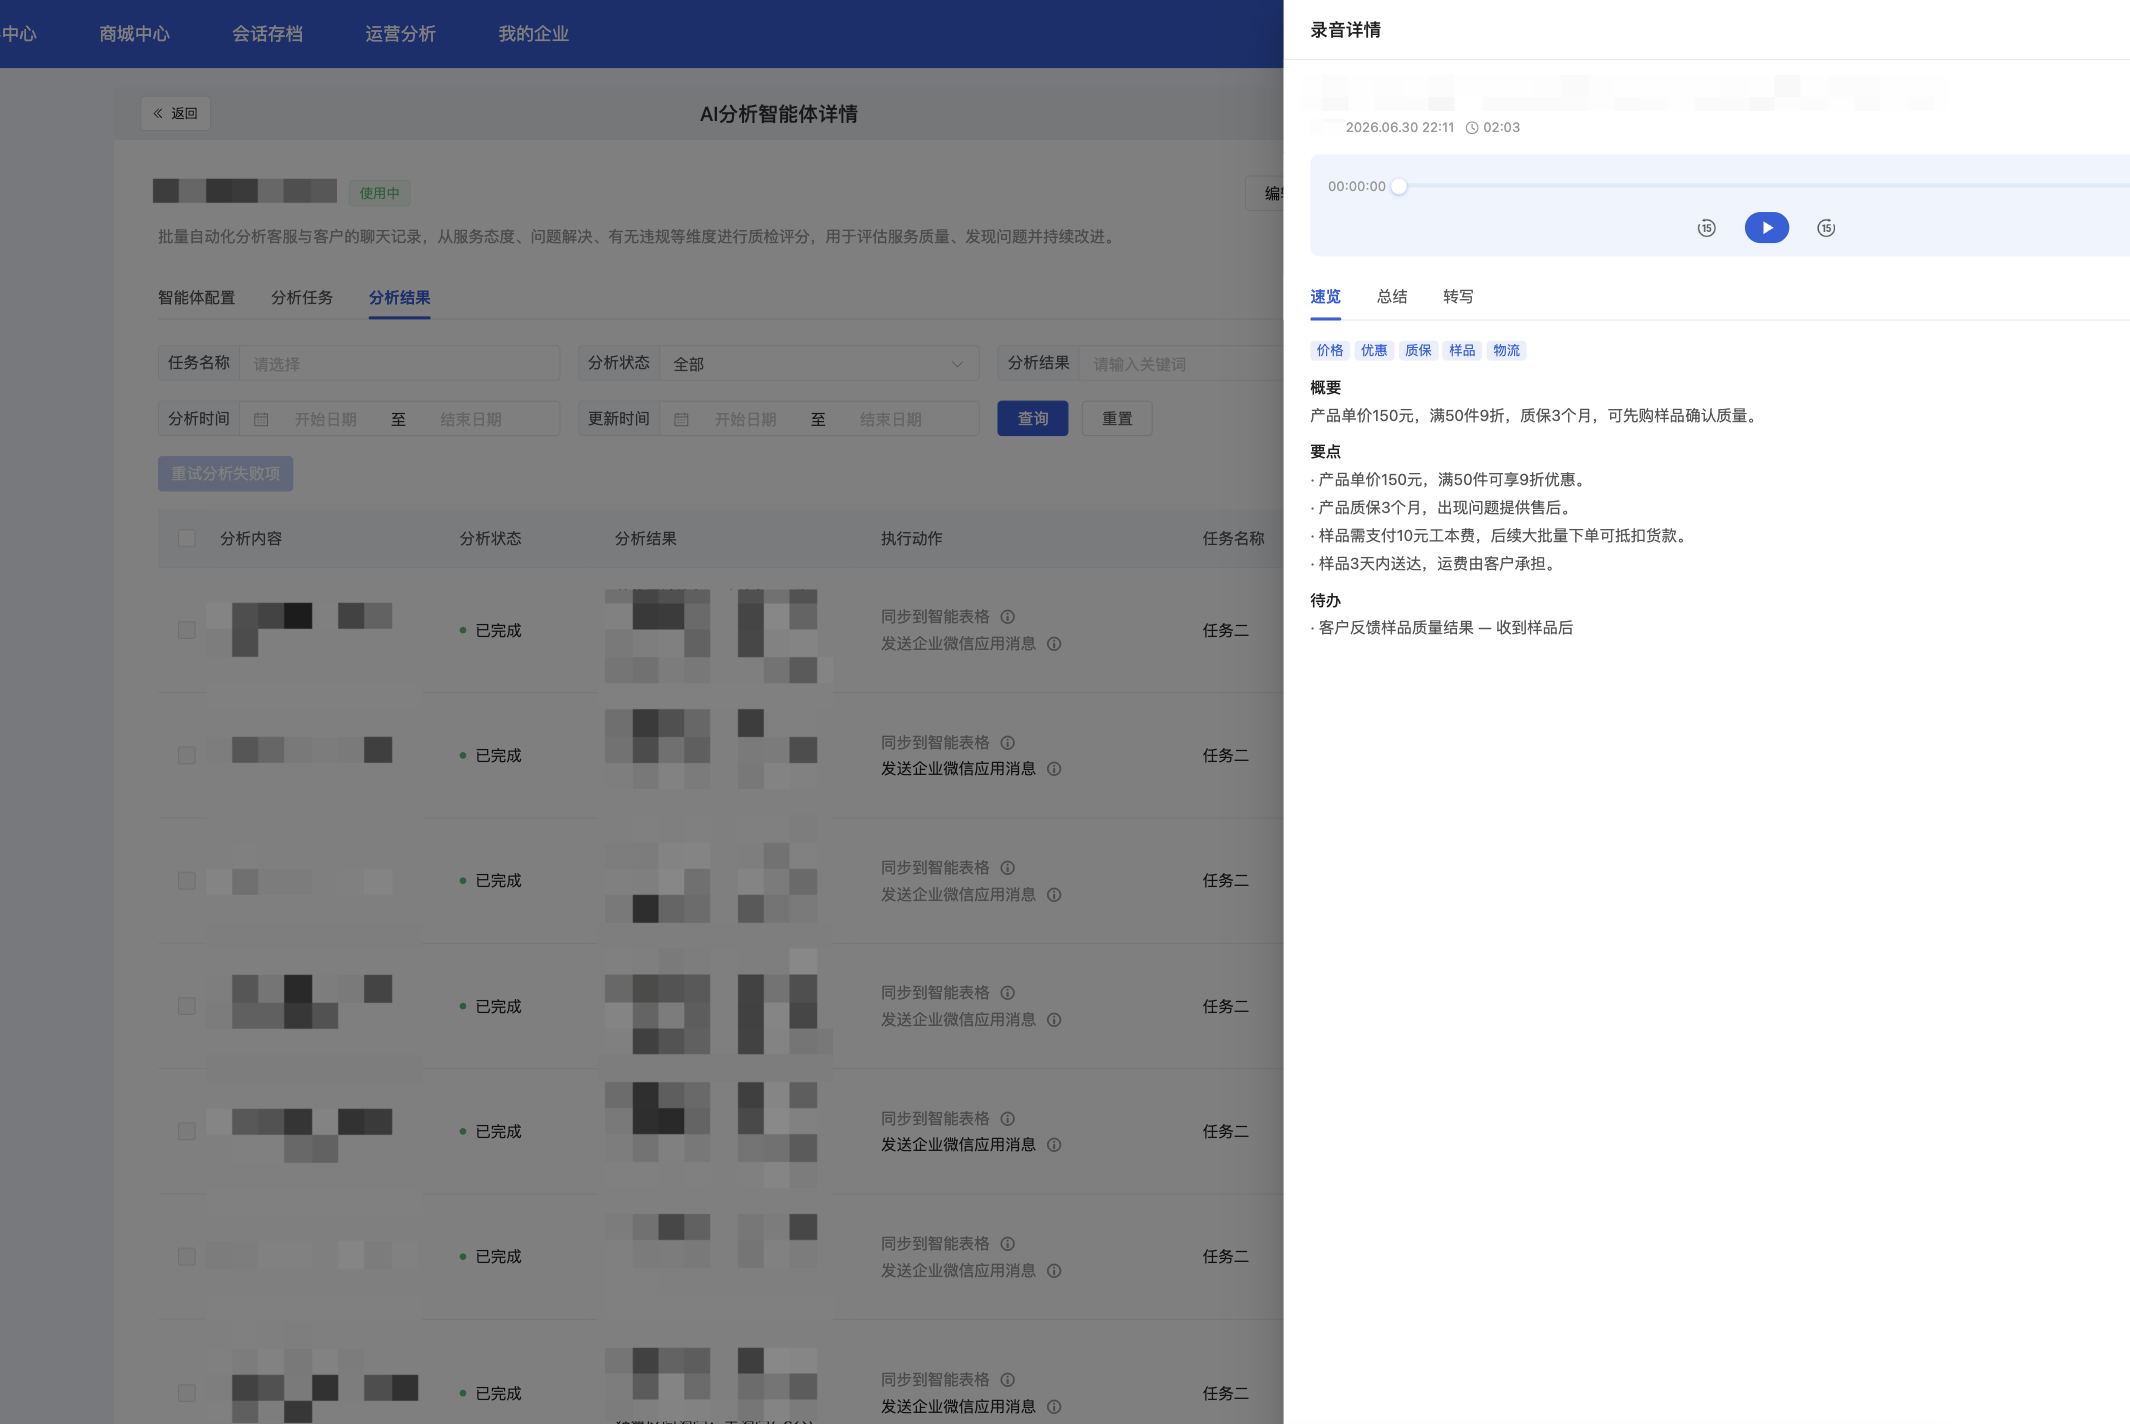2130x1424 pixels.
Task: Switch to the 转写 tab
Action: click(x=1458, y=296)
